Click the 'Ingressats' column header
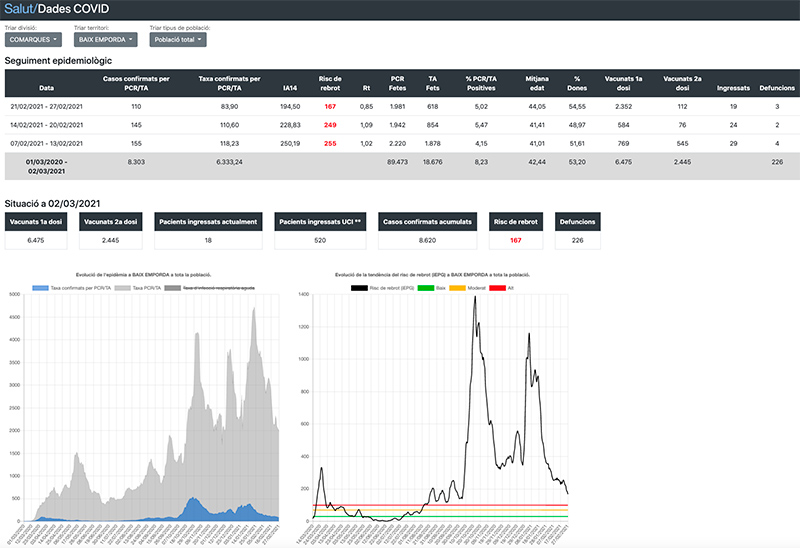 tap(733, 88)
